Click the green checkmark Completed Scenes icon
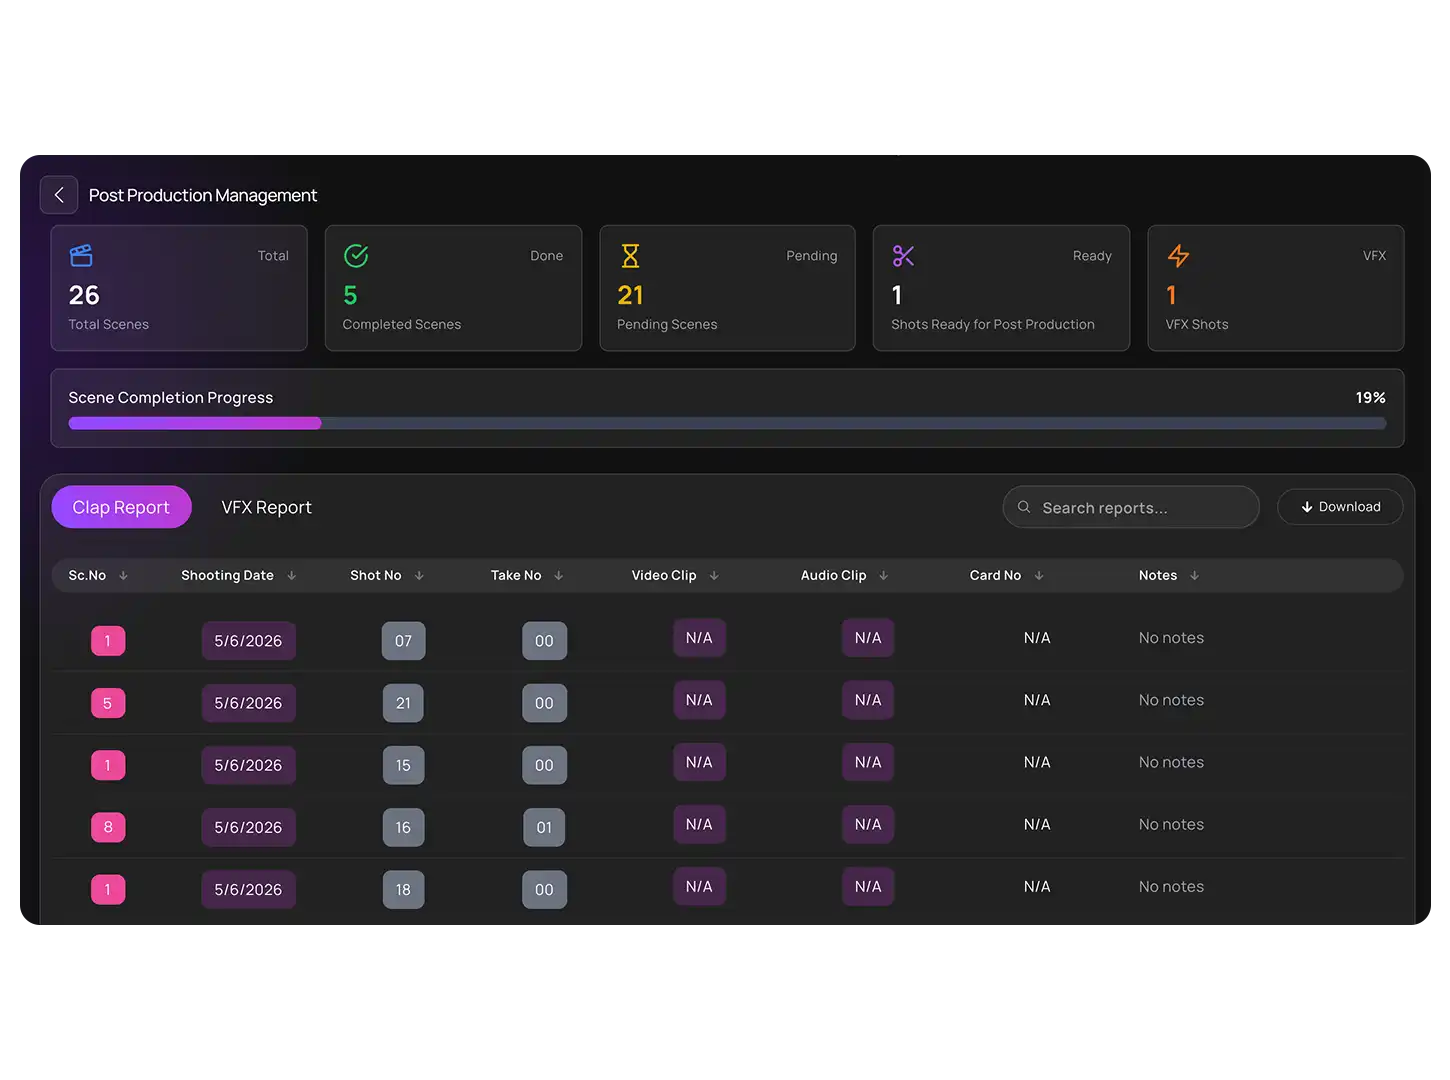1450x1080 pixels. coord(356,256)
